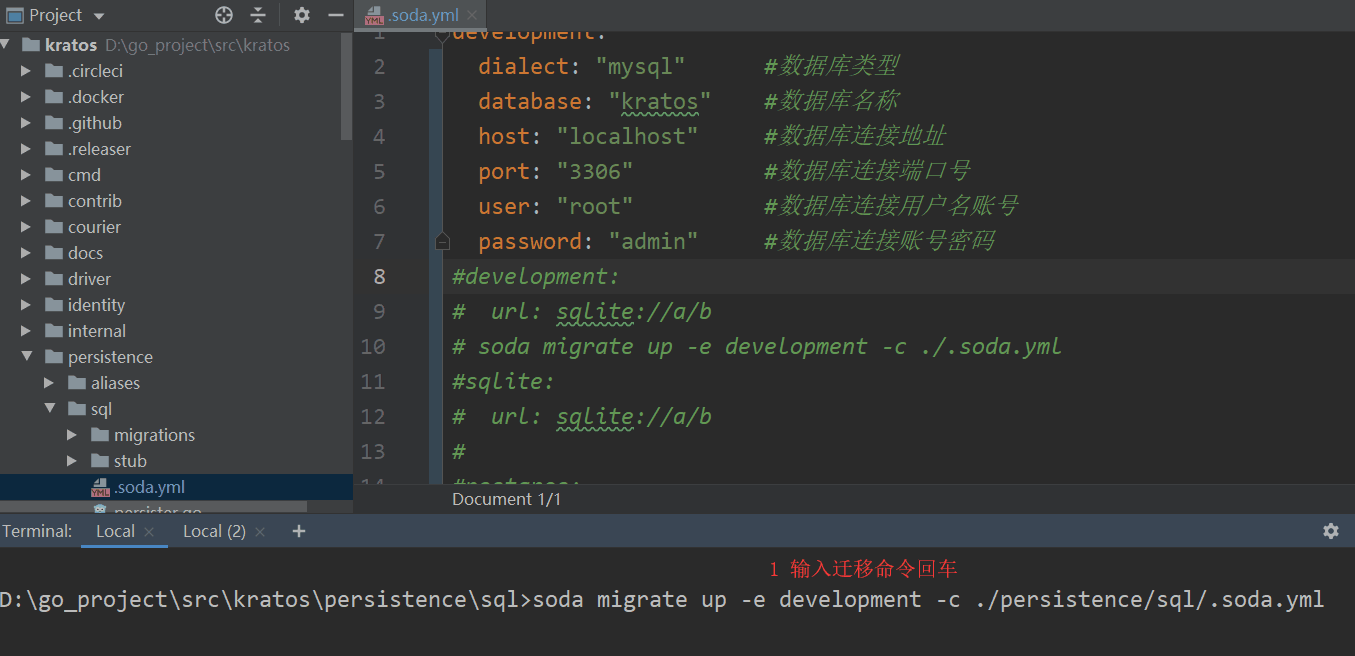The width and height of the screenshot is (1355, 656).
Task: Close the Local (2) terminal tab
Action: (x=260, y=532)
